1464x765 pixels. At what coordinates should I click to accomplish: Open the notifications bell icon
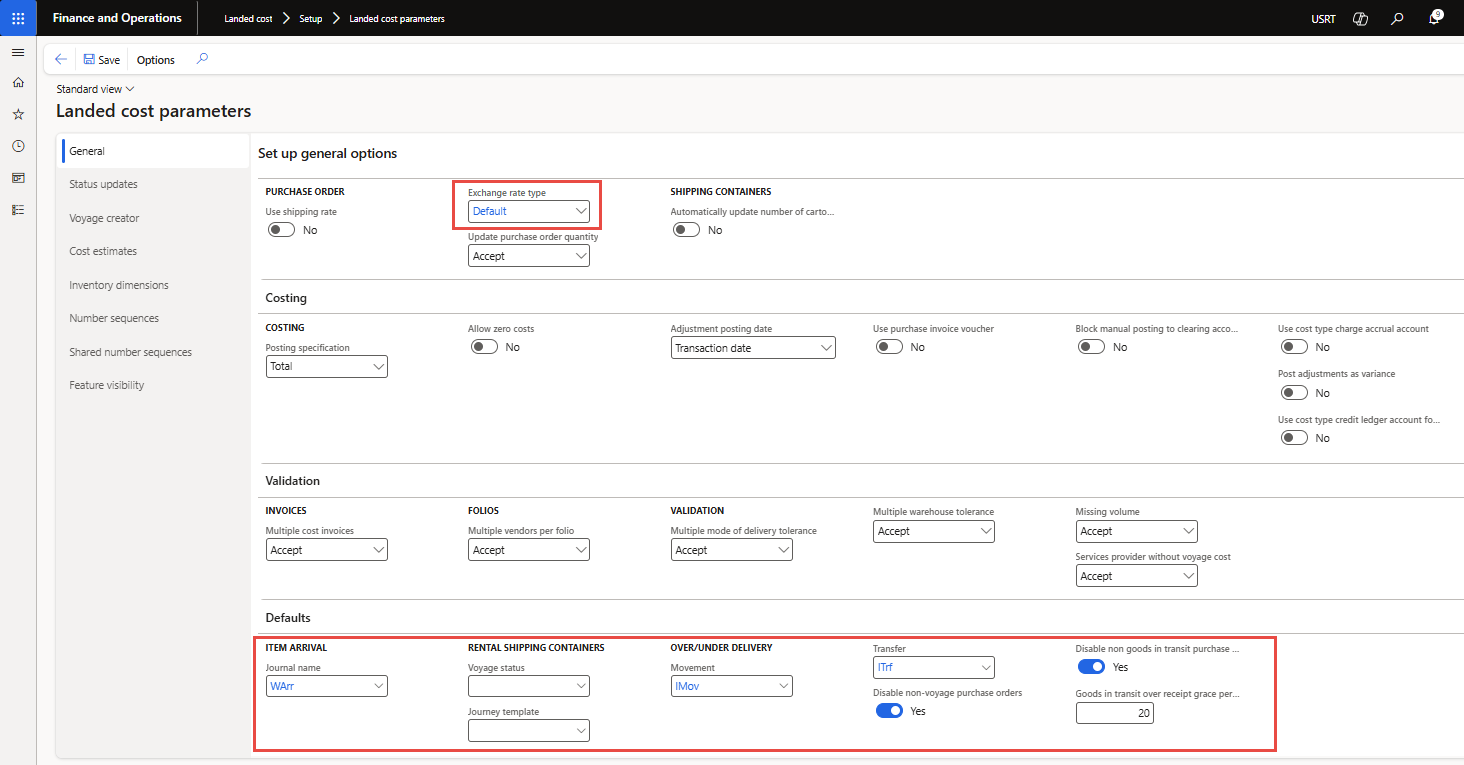point(1434,19)
